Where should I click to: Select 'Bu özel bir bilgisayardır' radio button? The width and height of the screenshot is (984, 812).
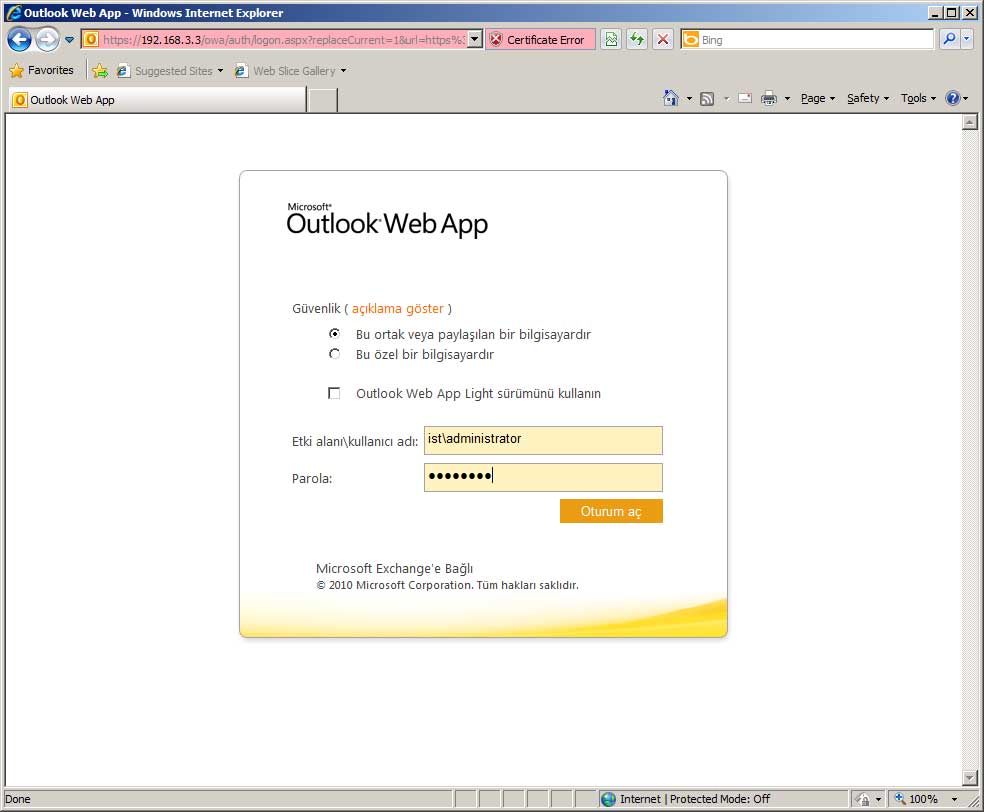click(x=334, y=354)
